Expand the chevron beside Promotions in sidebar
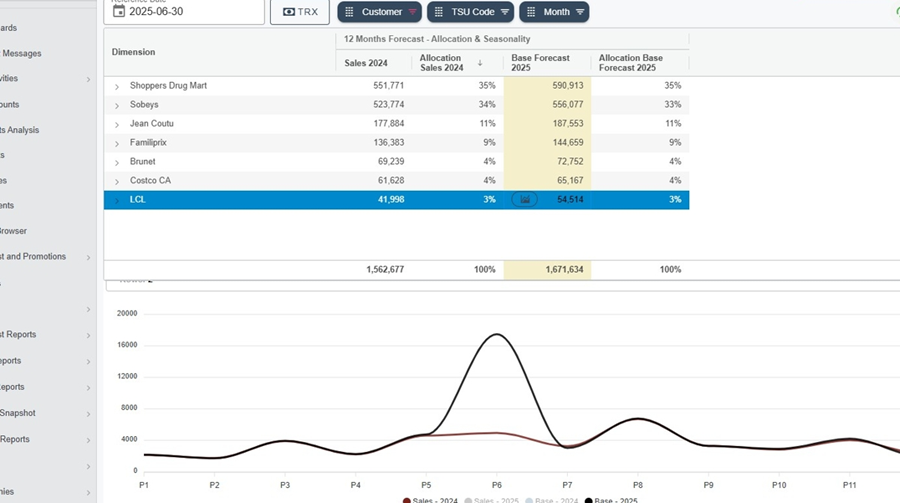 coord(88,257)
